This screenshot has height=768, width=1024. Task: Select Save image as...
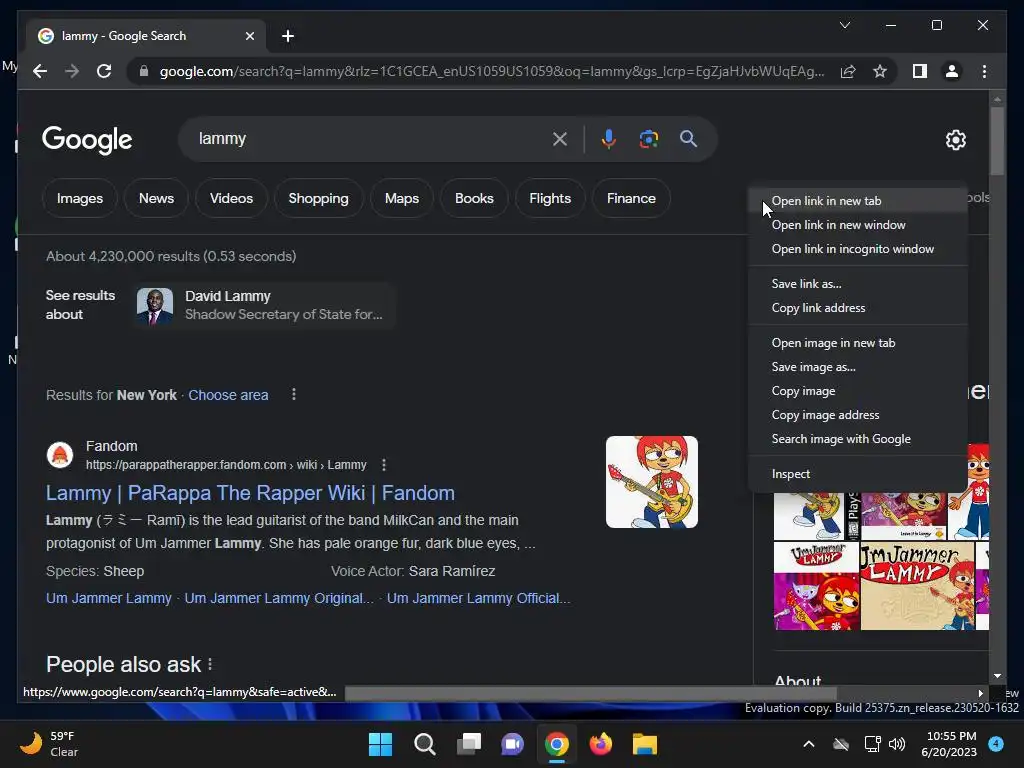click(x=857, y=367)
